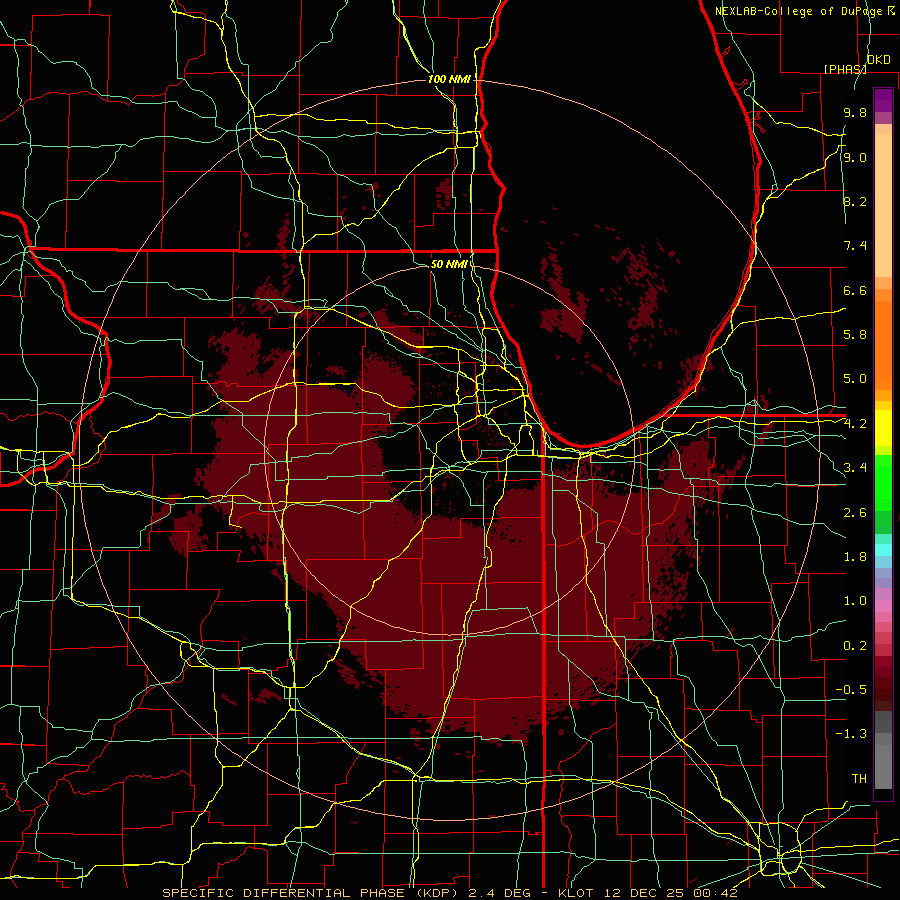
Task: Click the 100 NMI range ring label
Action: (x=449, y=79)
